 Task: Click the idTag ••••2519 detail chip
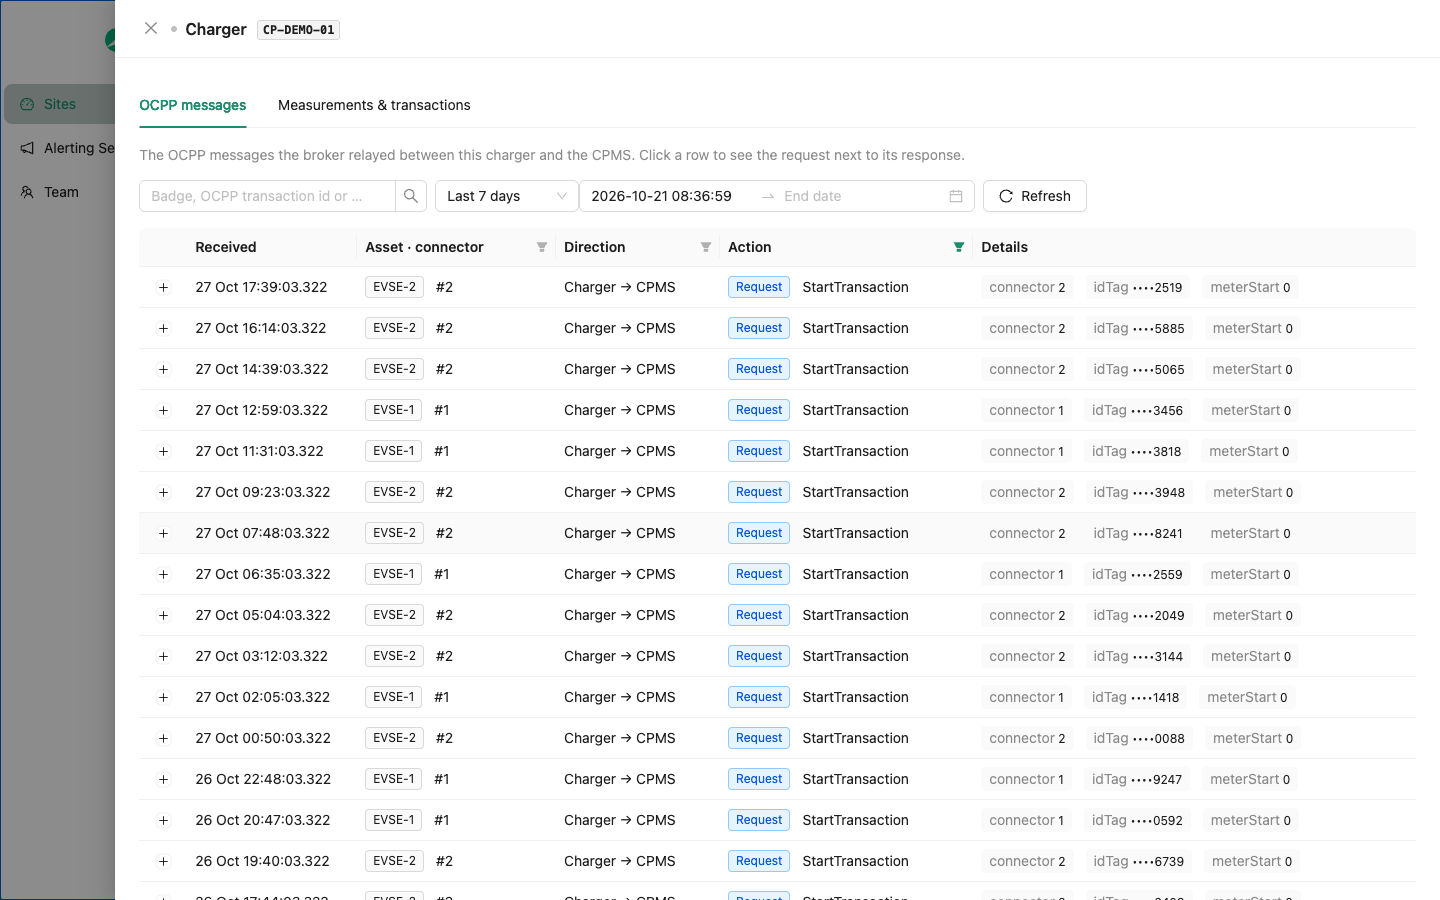coord(1138,287)
